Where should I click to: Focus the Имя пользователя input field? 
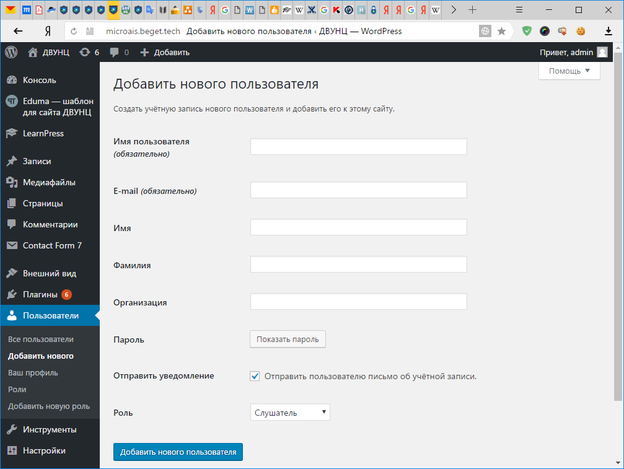pos(358,146)
